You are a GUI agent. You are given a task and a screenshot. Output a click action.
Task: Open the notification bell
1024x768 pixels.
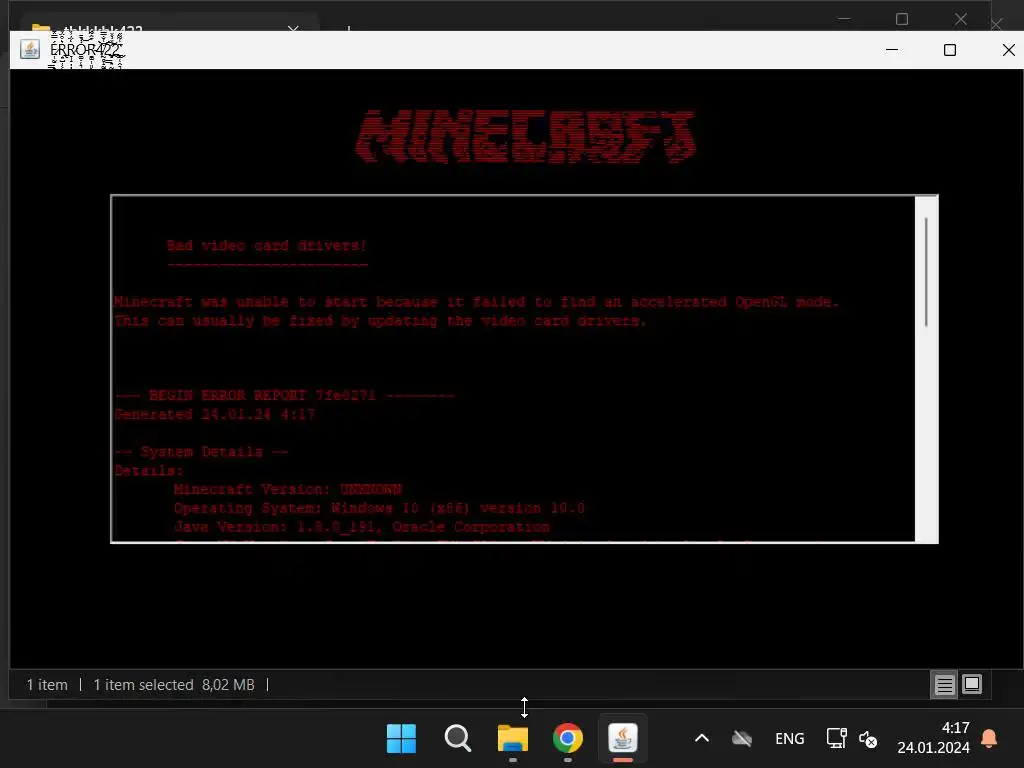[989, 739]
